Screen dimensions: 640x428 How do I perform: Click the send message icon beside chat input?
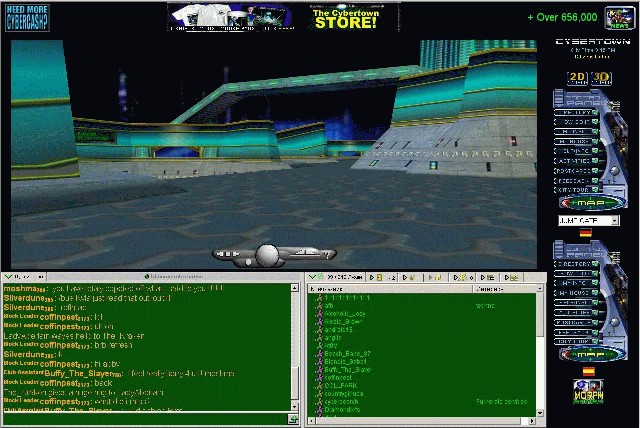coord(293,419)
